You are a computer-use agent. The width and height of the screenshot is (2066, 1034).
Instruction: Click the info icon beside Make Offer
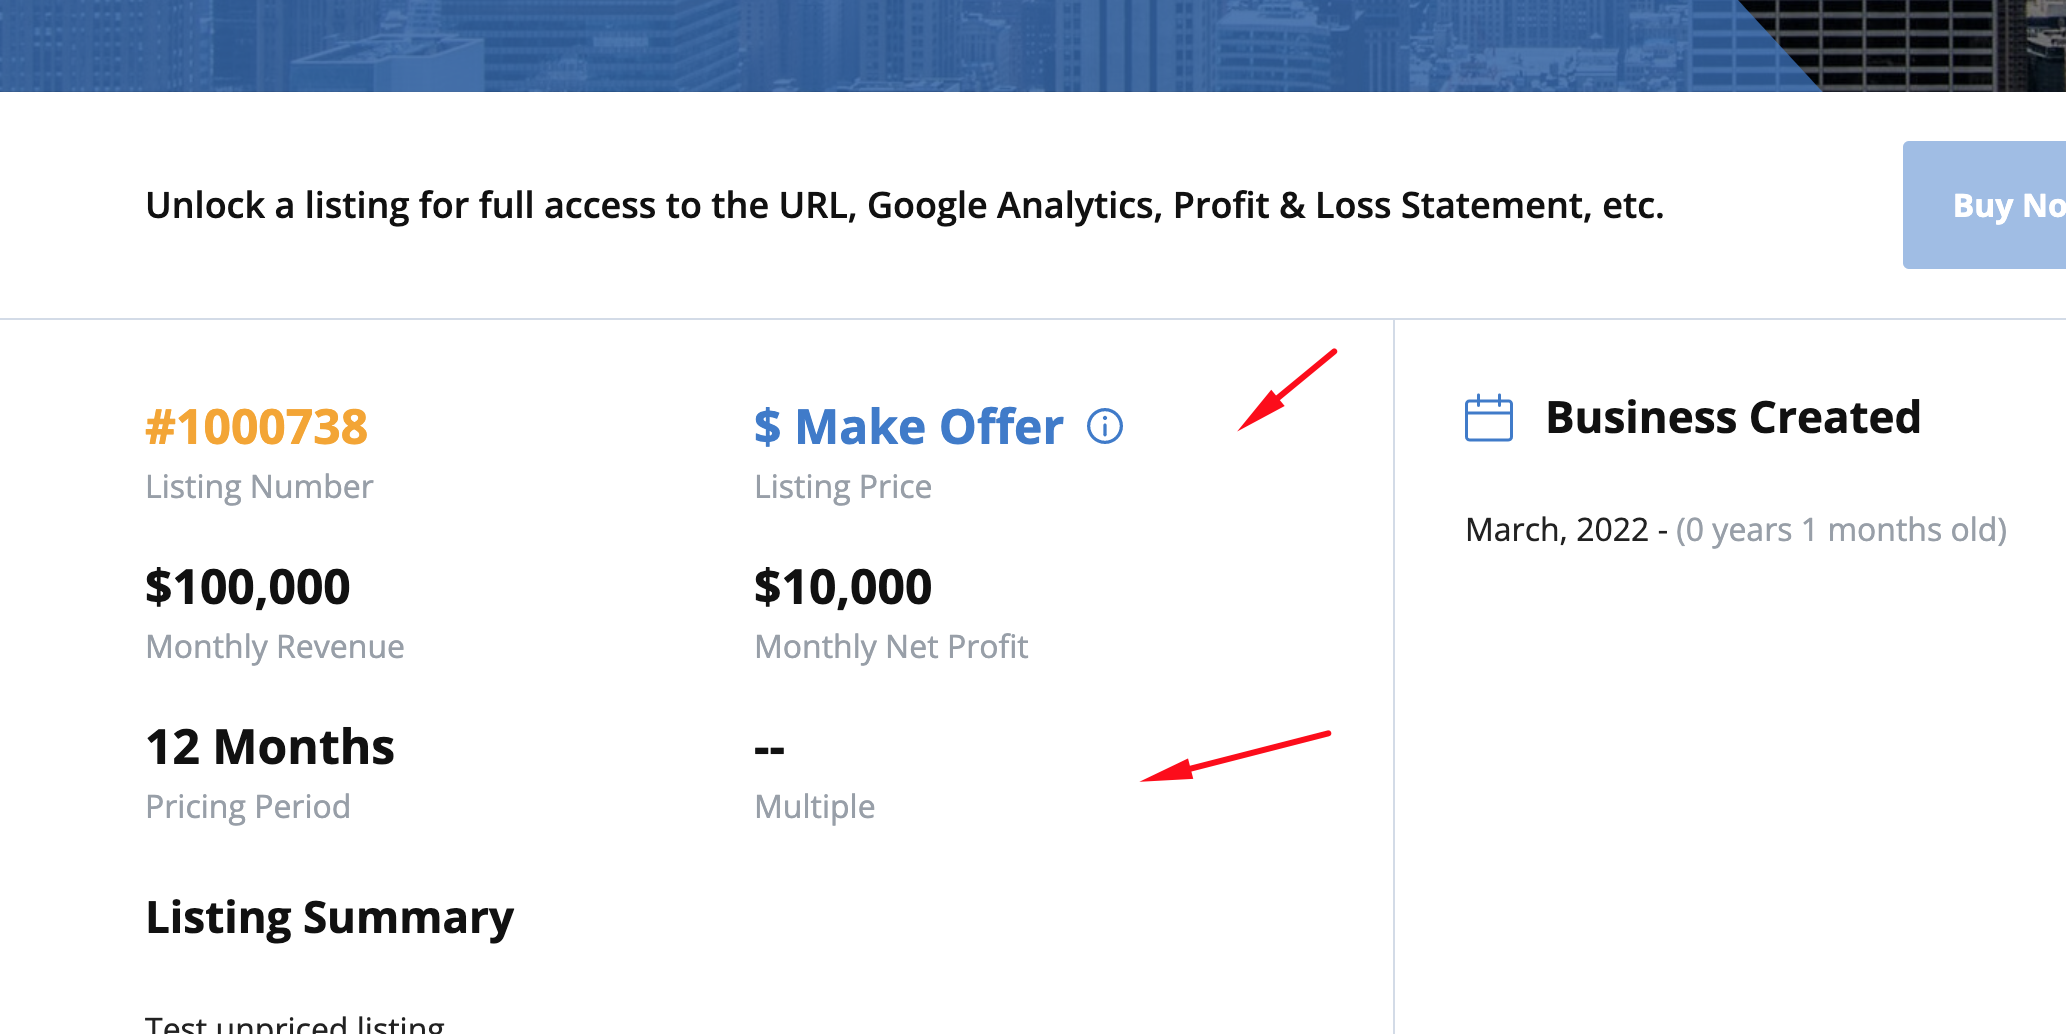(x=1105, y=427)
